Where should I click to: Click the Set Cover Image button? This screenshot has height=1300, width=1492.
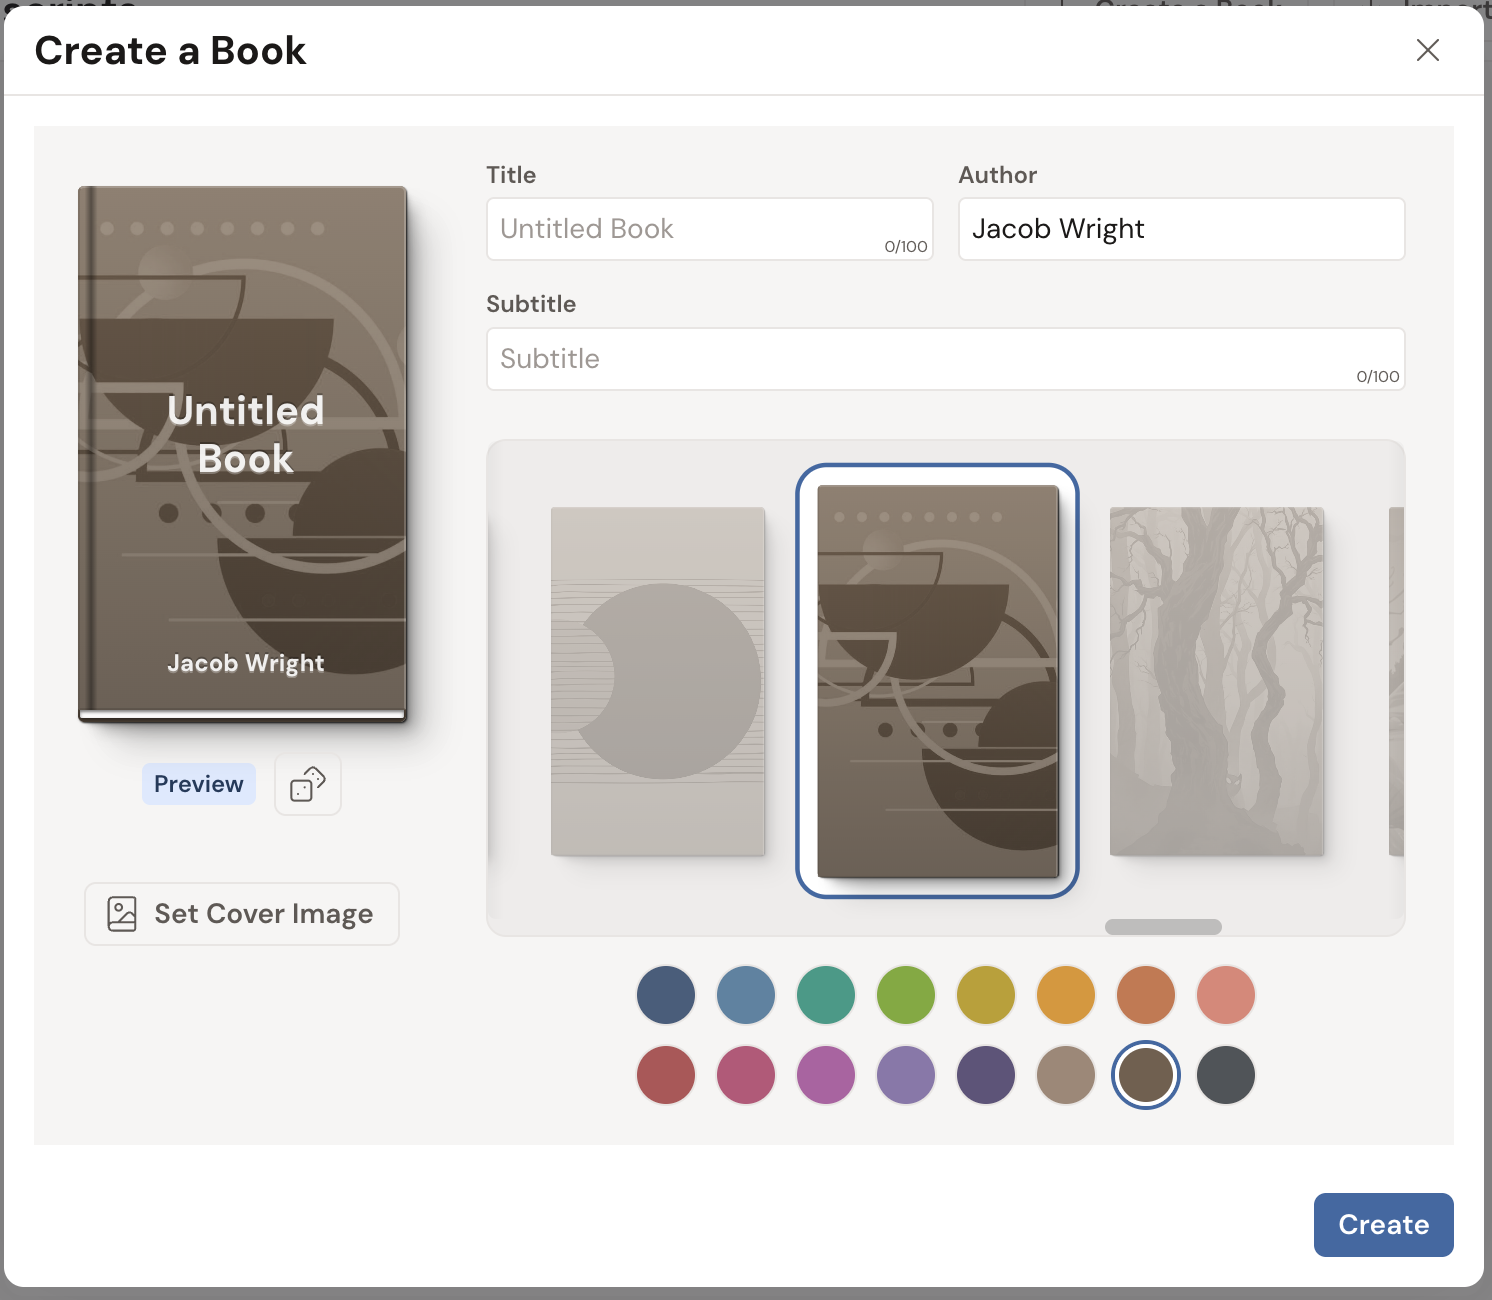242,914
